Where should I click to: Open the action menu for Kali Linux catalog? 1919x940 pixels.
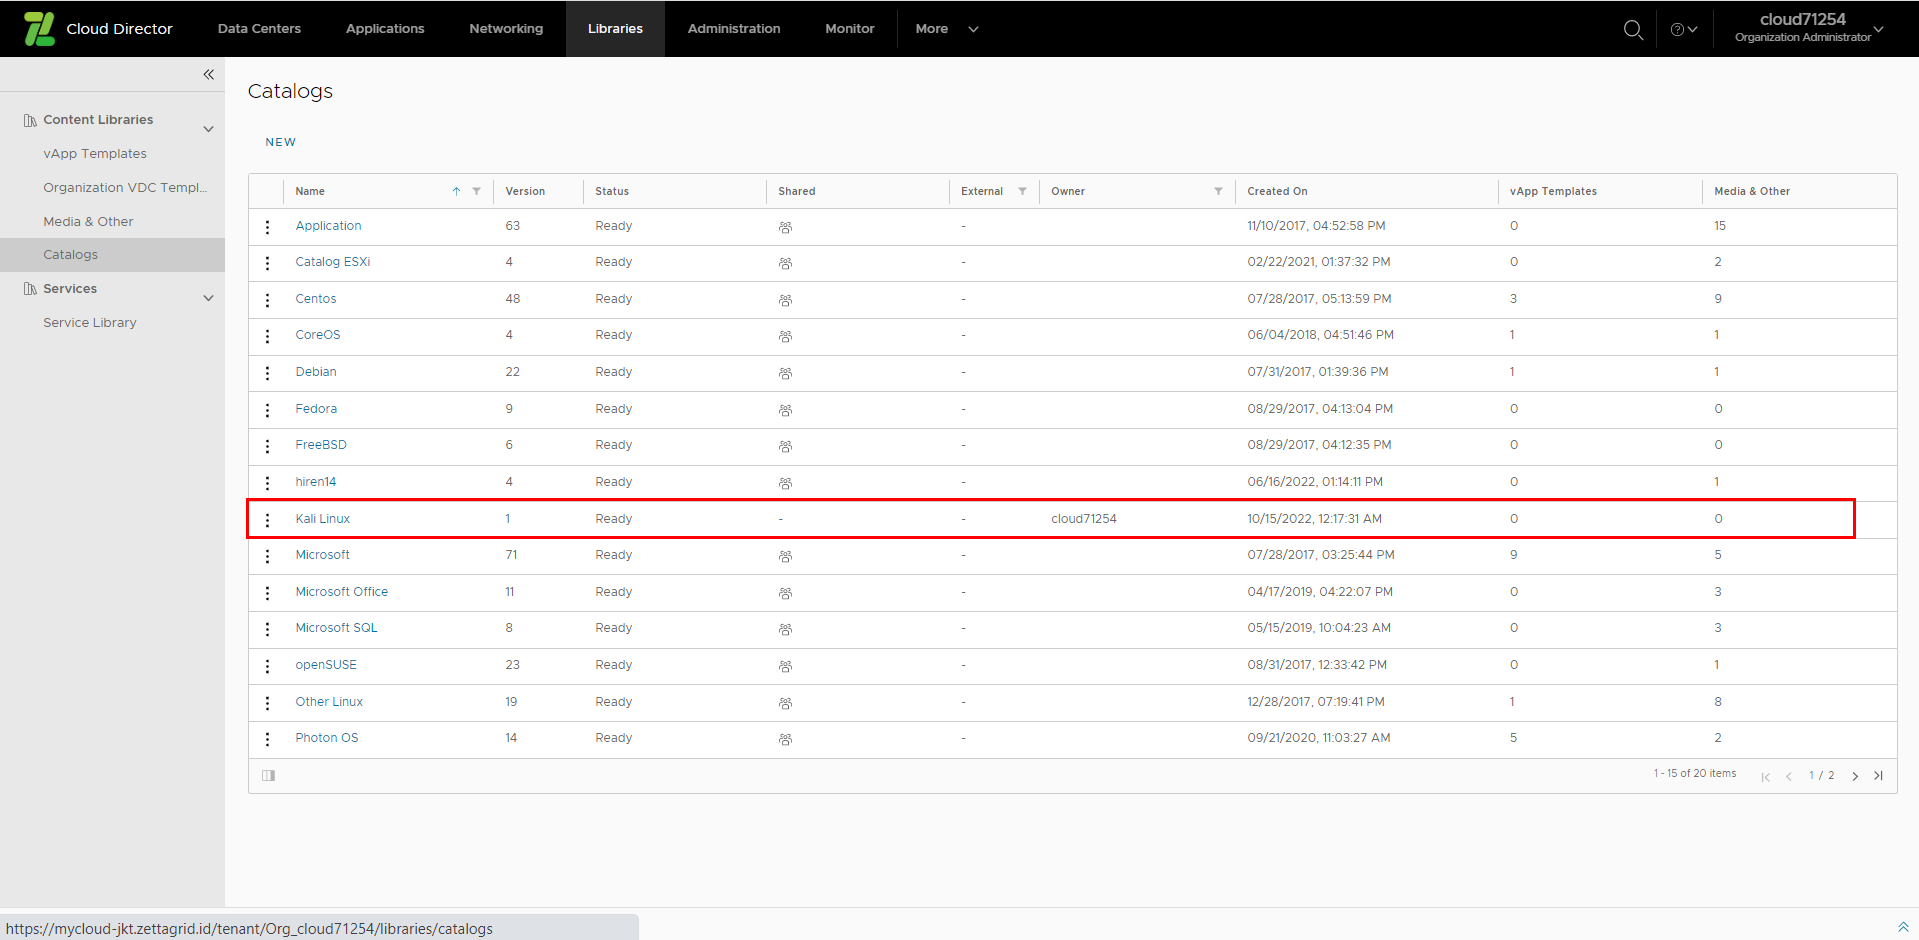coord(267,519)
